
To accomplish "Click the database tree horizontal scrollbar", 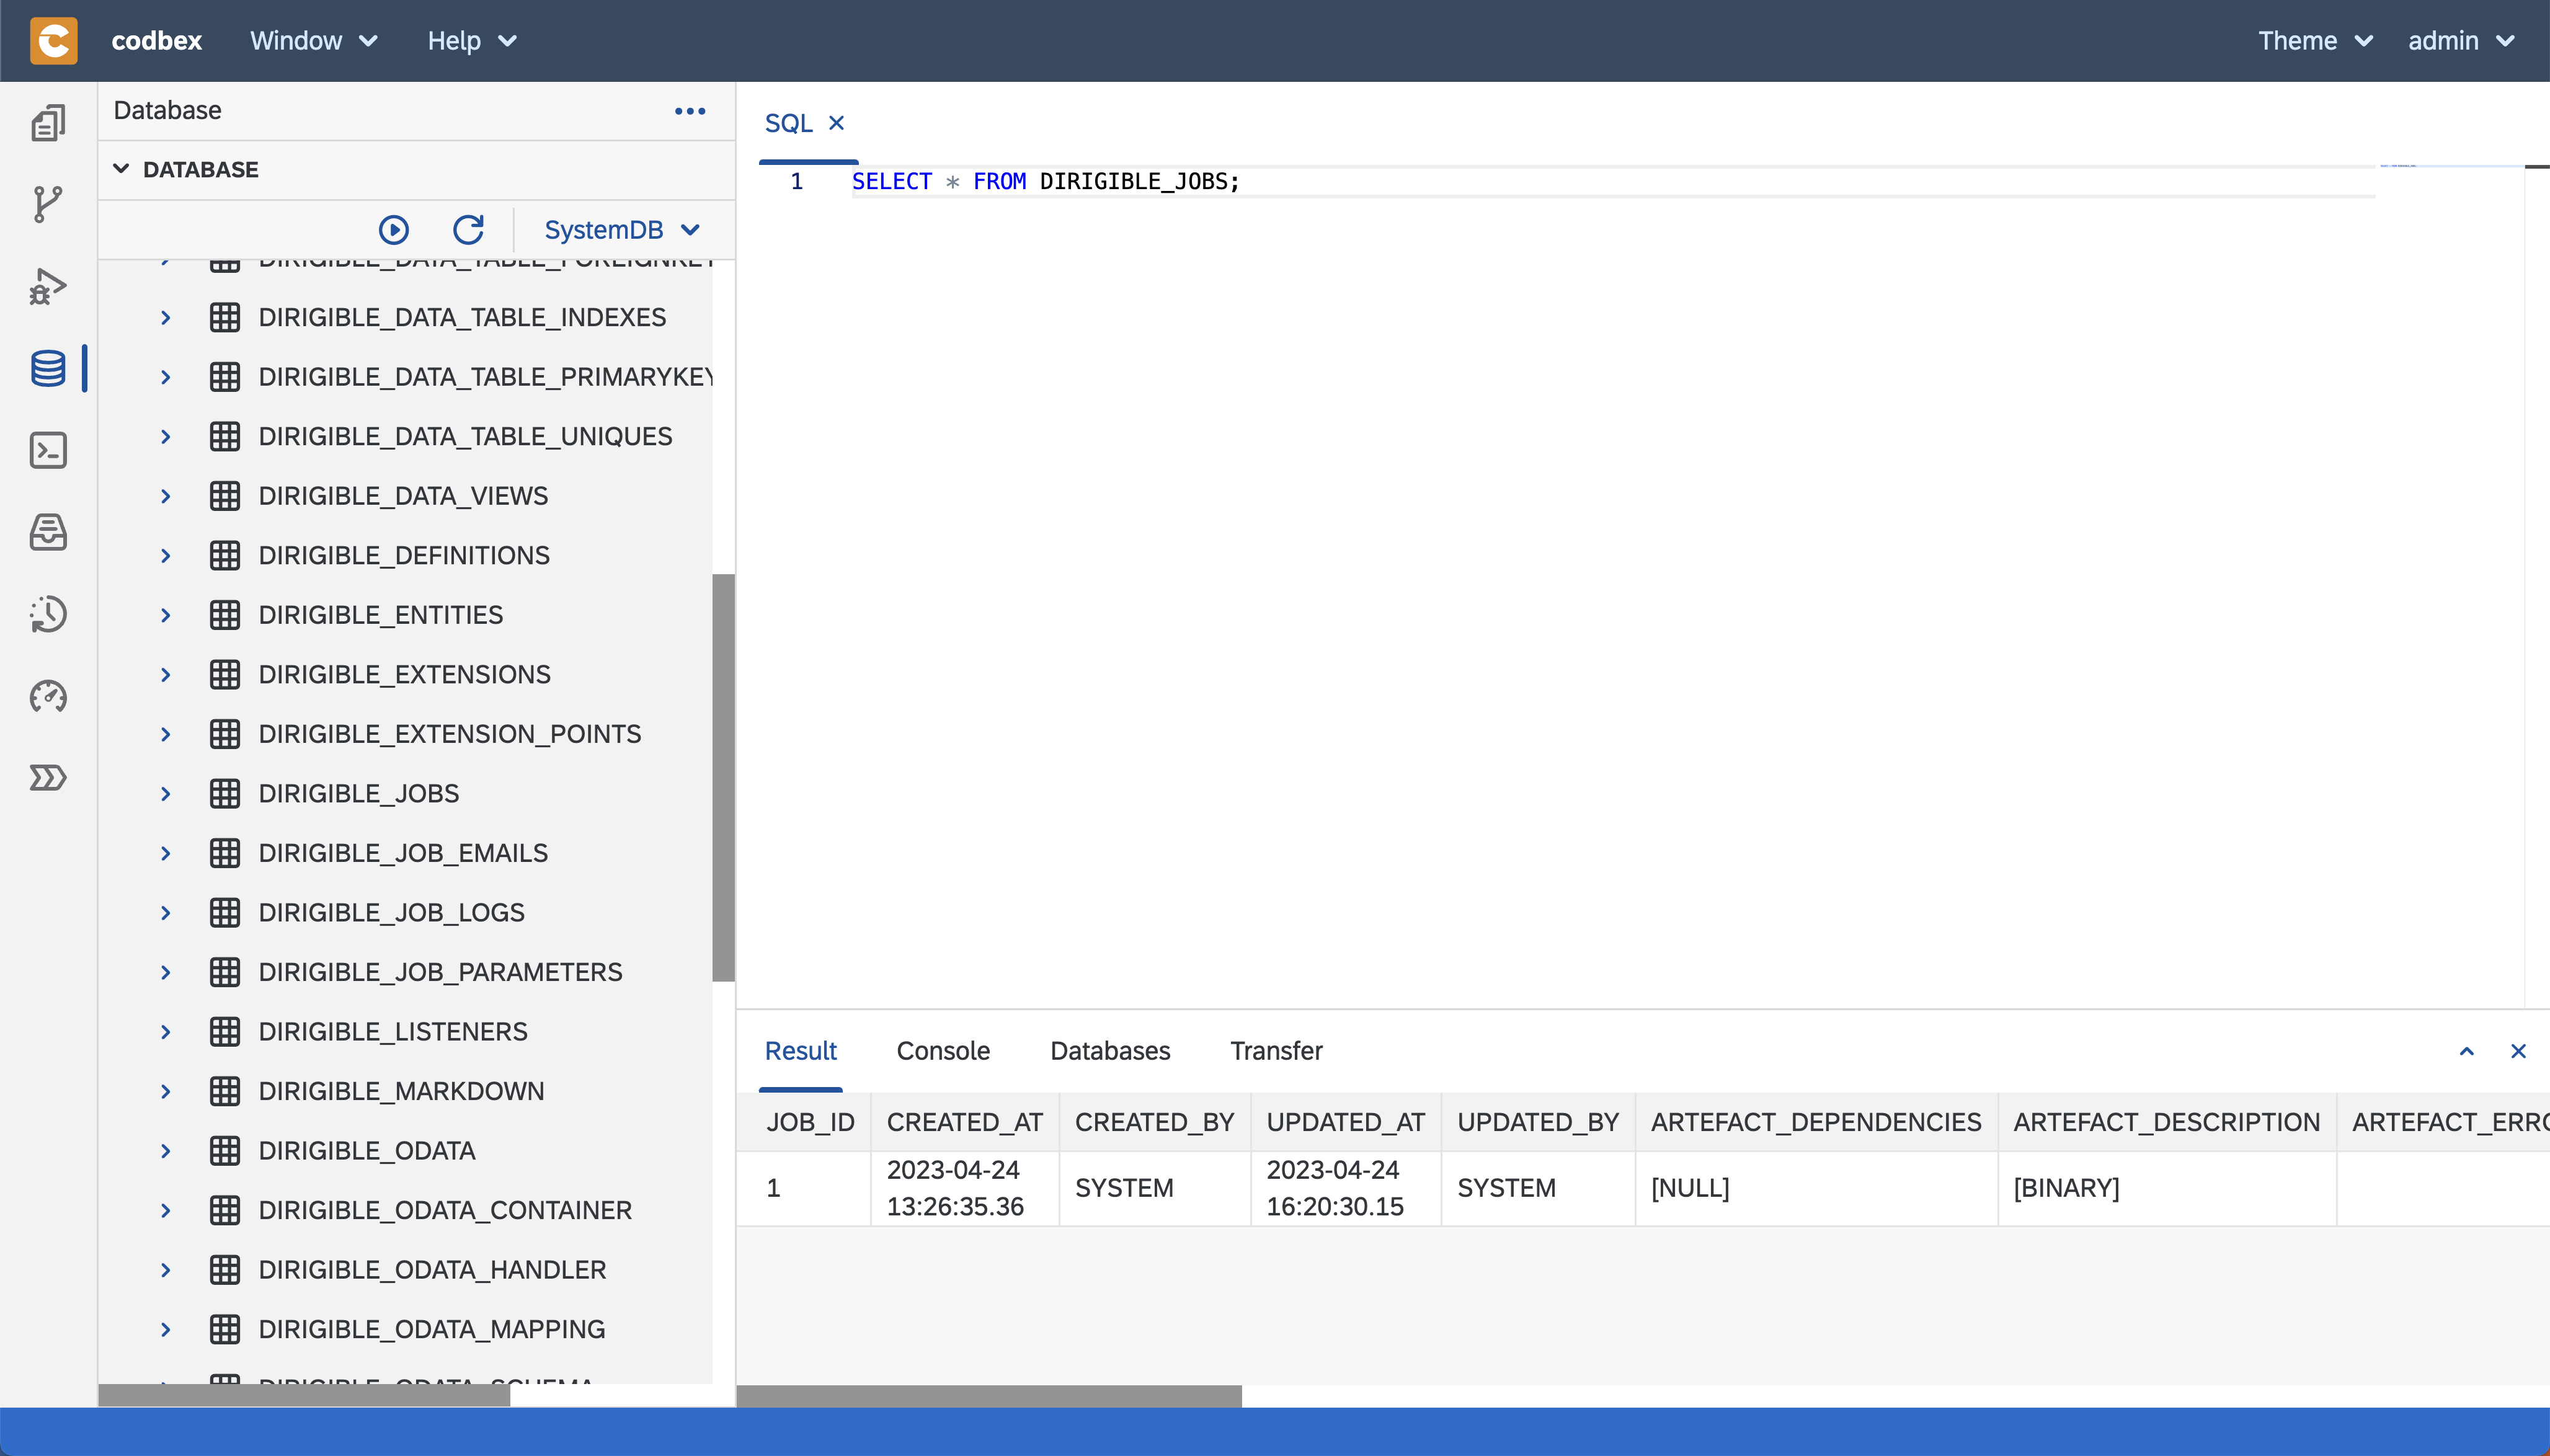I will (x=304, y=1396).
